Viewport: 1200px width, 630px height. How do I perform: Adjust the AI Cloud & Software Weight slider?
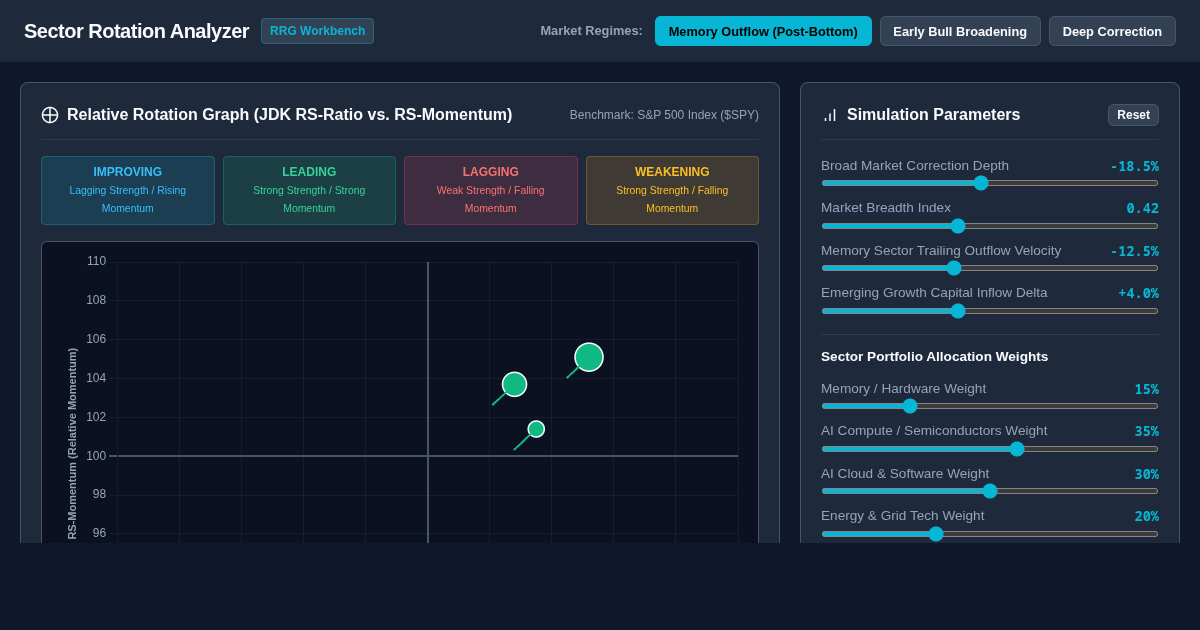click(x=990, y=491)
